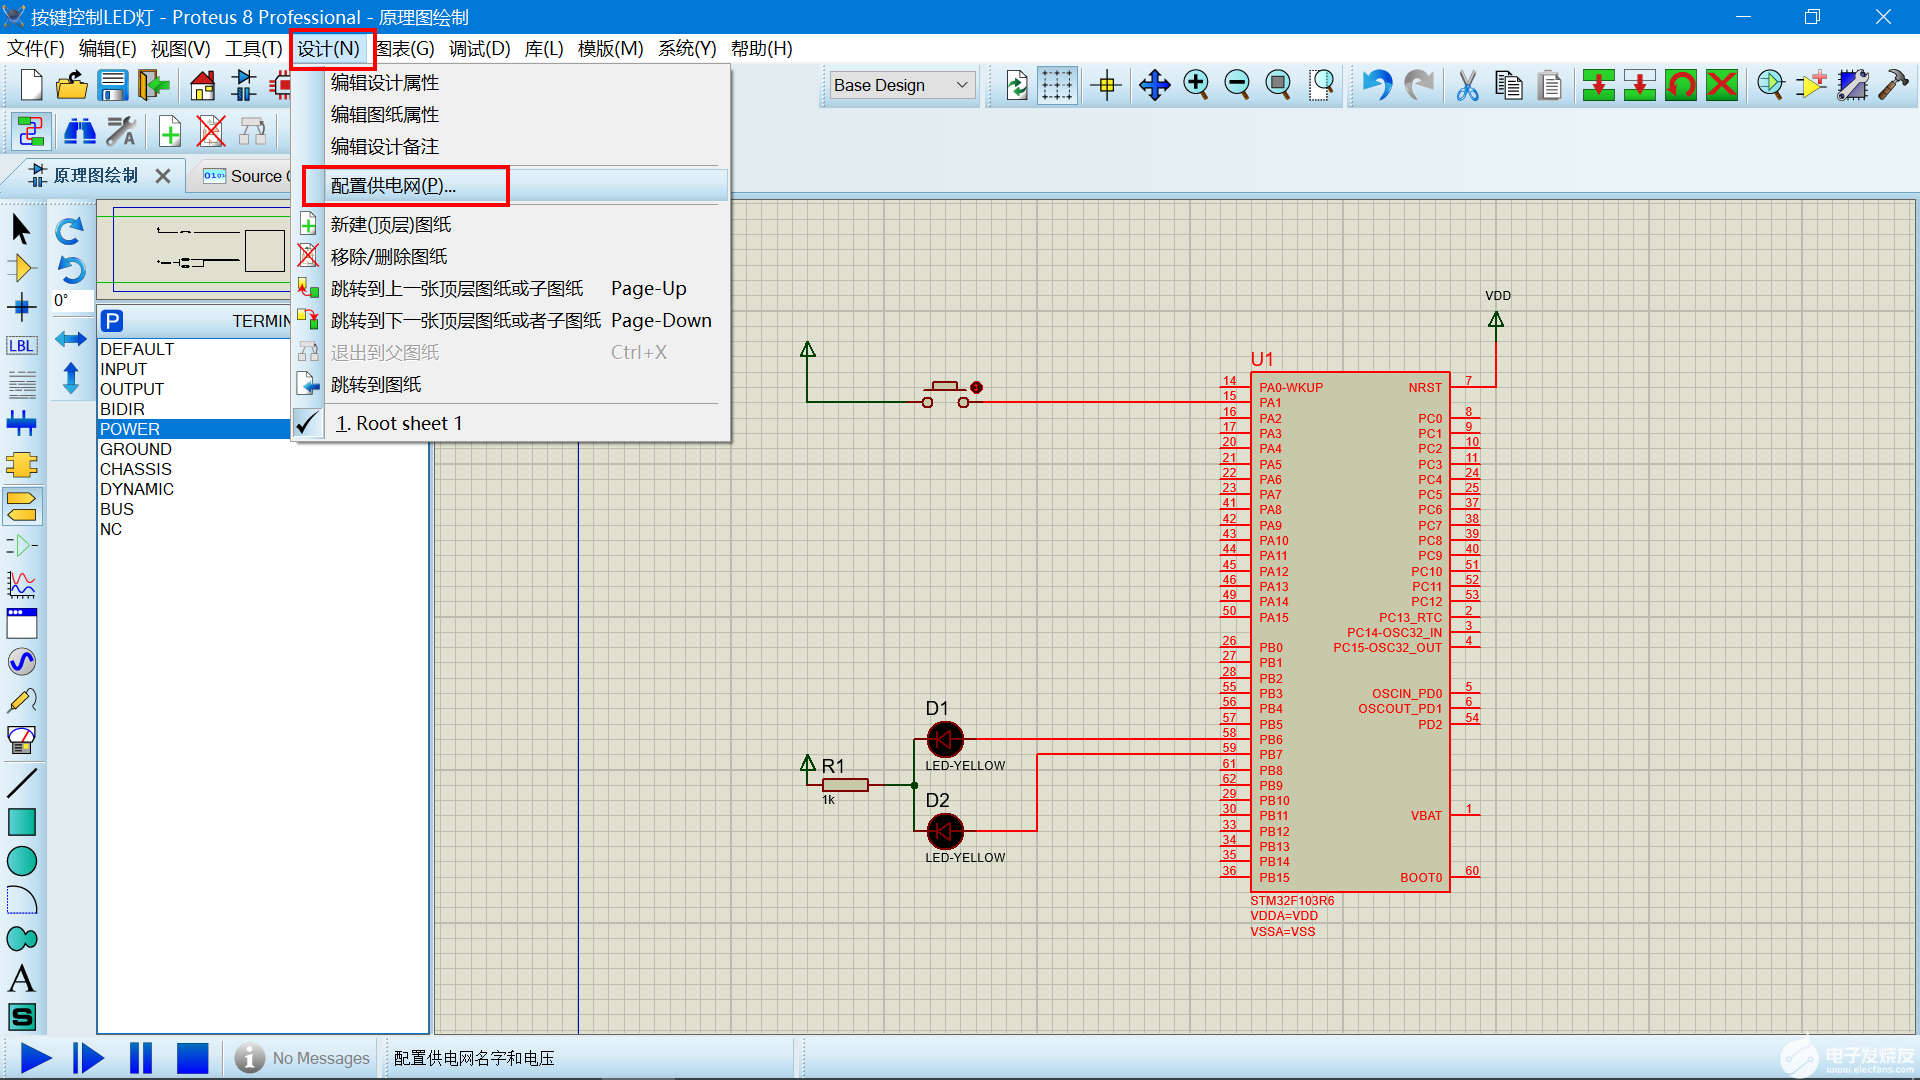Viewport: 1920px width, 1080px height.
Task: Click 配置供电网(P)... menu entry
Action: point(393,186)
